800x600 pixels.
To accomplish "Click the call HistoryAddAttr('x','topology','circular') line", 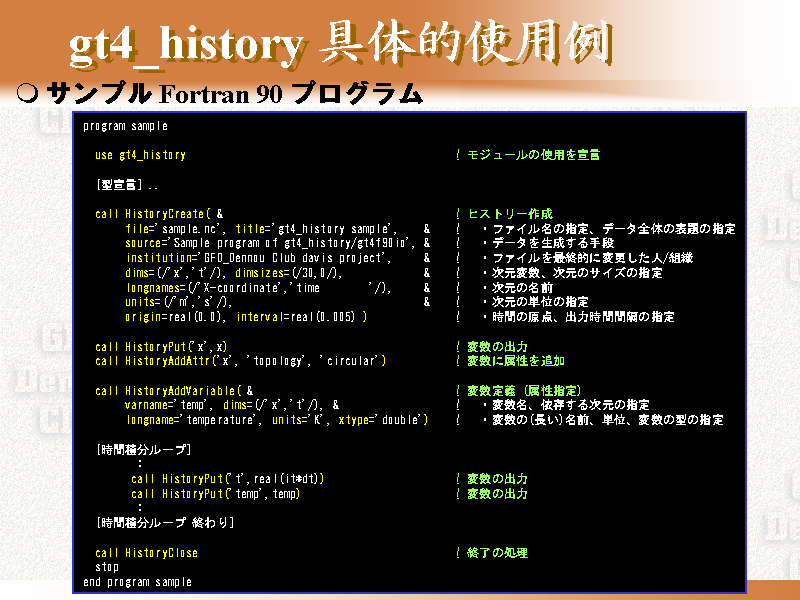I will click(241, 361).
